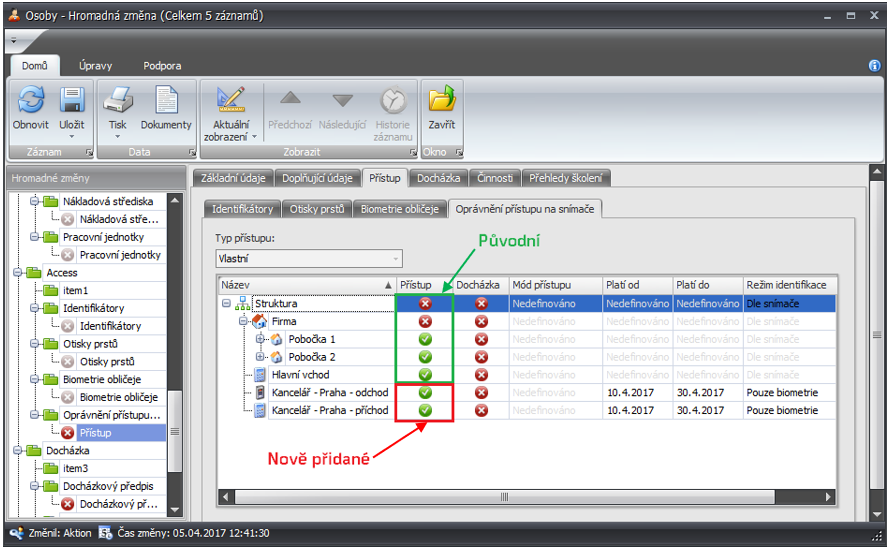Click the red X icon beside Pracovní jednotky
Image resolution: width=889 pixels, height=547 pixels.
coord(67,255)
